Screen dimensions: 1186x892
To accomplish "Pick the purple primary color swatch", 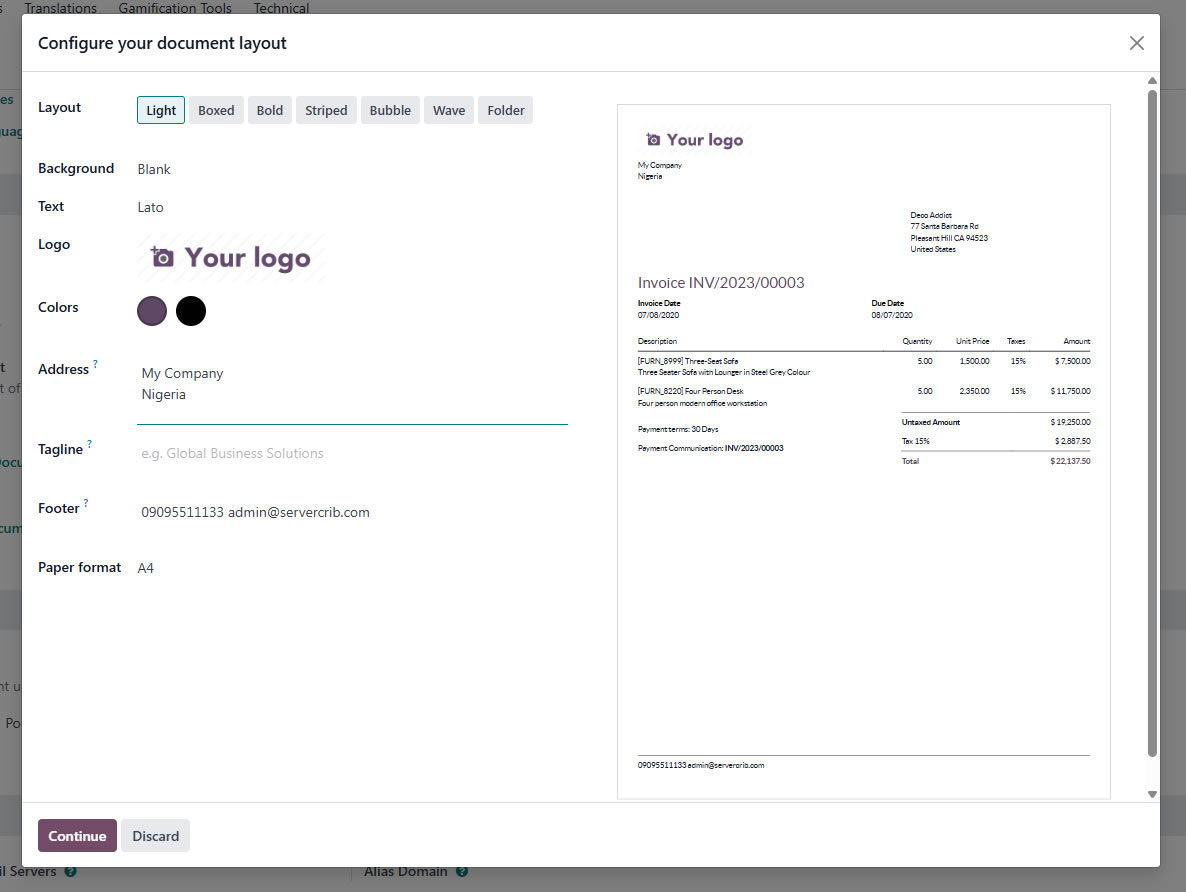I will (x=152, y=311).
